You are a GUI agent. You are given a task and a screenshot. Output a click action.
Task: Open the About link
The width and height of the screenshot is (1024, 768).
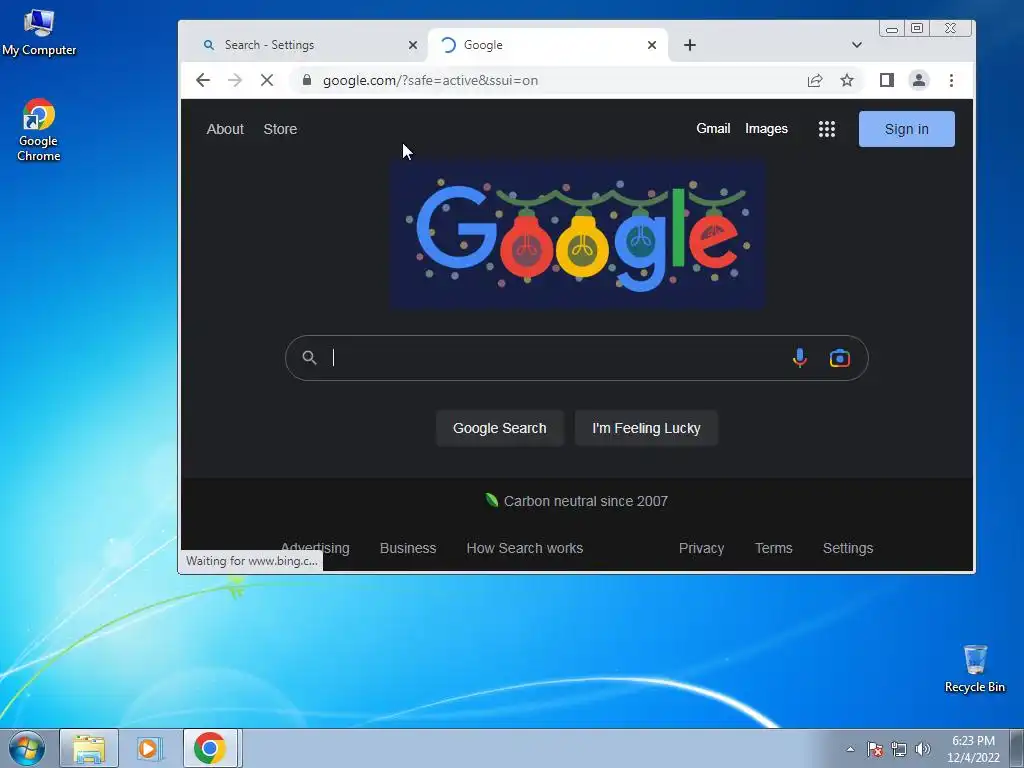[x=225, y=129]
